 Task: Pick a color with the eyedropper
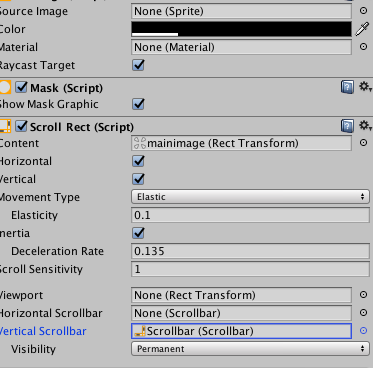362,29
